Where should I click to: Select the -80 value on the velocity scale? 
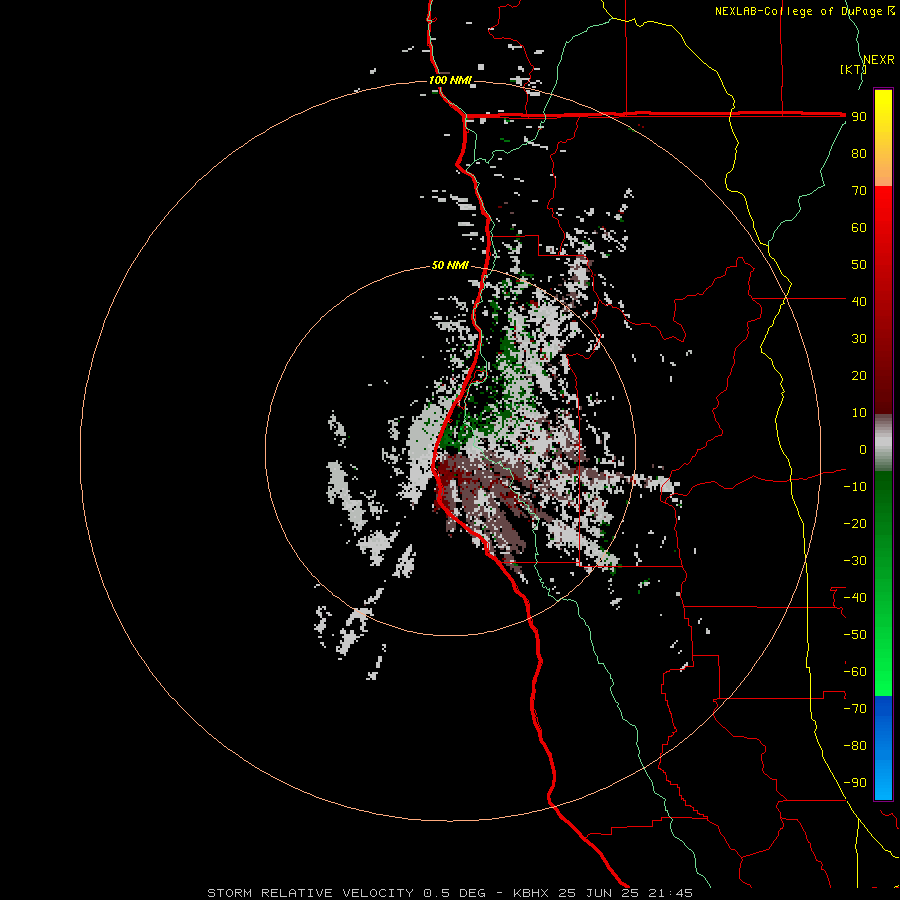855,746
